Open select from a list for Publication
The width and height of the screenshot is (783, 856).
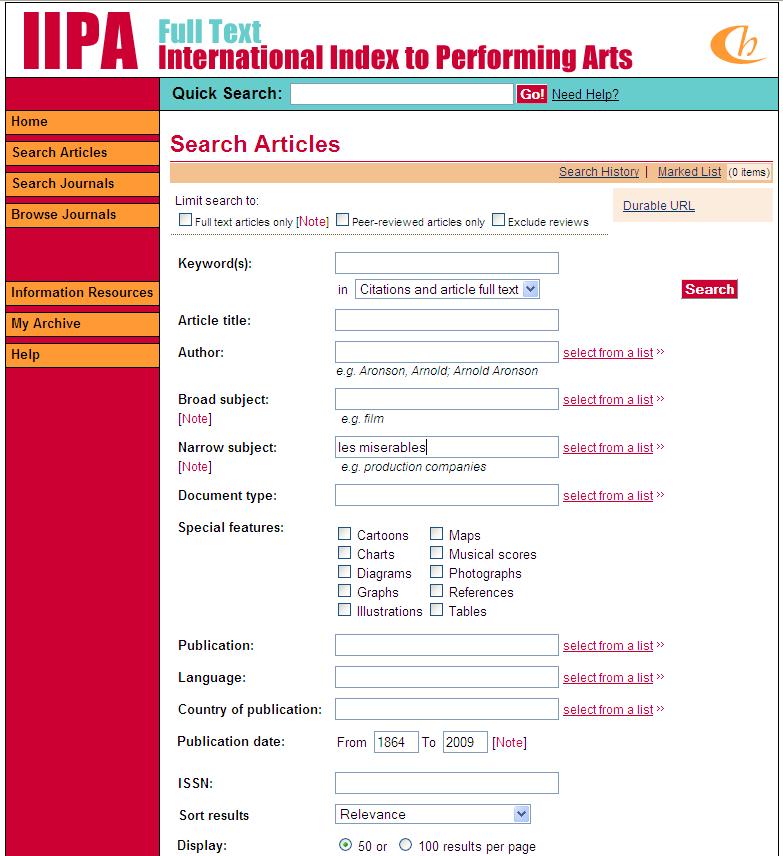coord(608,646)
